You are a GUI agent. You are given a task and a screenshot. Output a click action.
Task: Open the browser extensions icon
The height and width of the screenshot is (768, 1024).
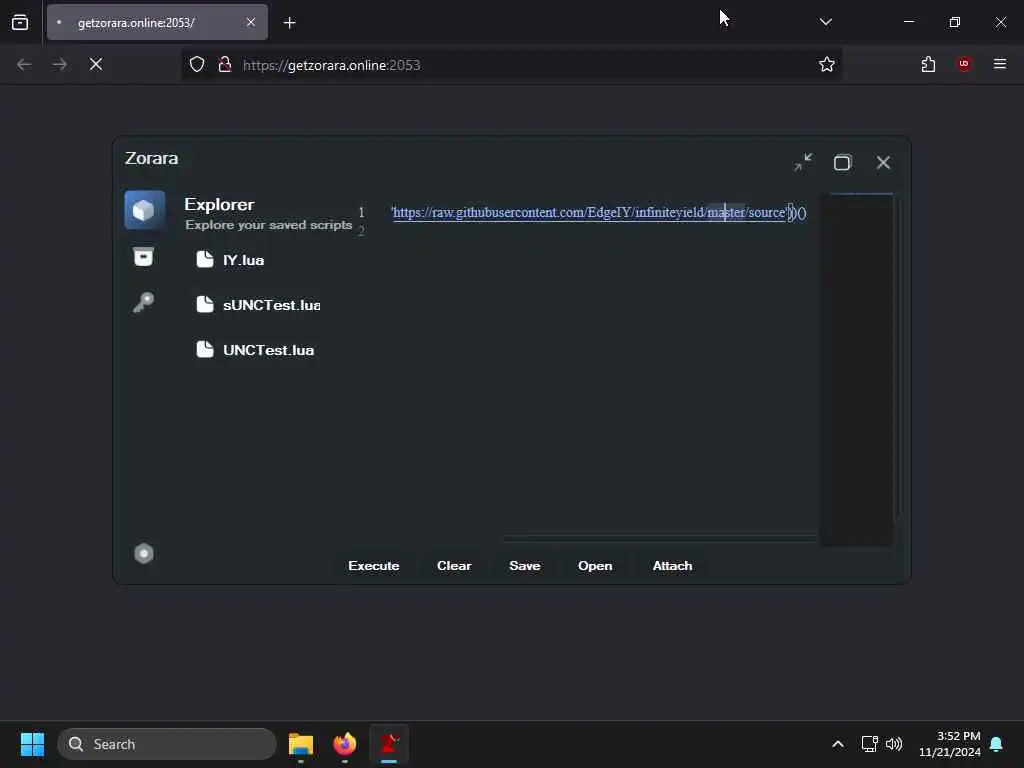[x=928, y=64]
